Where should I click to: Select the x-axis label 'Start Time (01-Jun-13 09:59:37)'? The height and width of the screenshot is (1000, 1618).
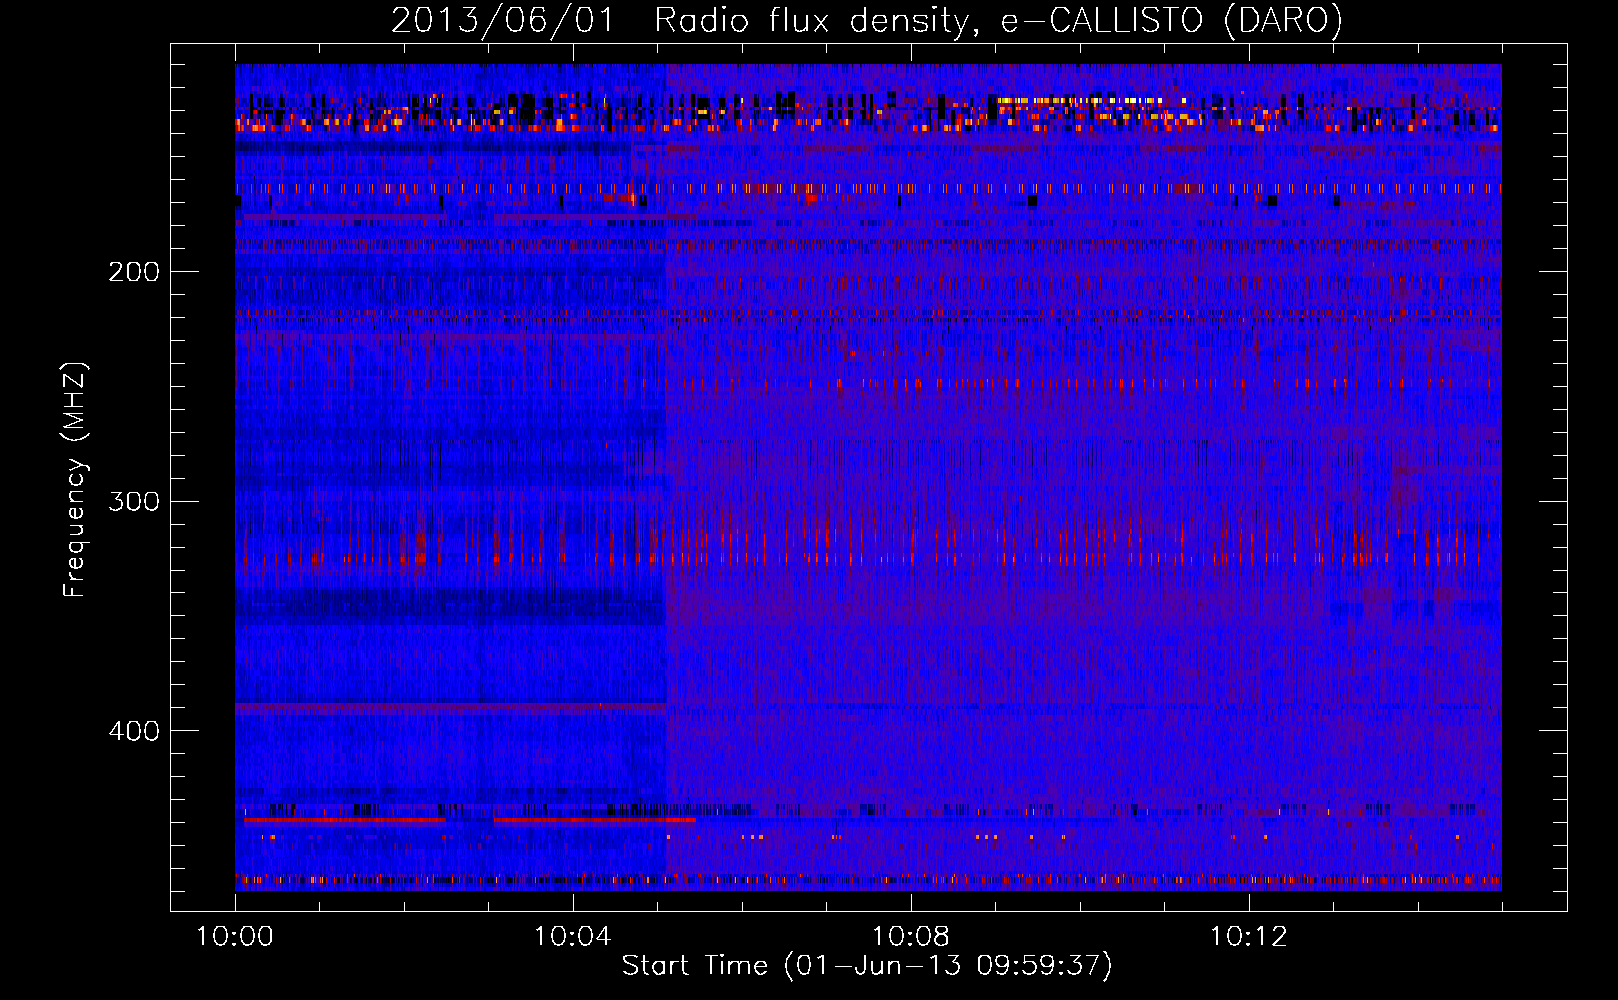pyautogui.click(x=867, y=966)
